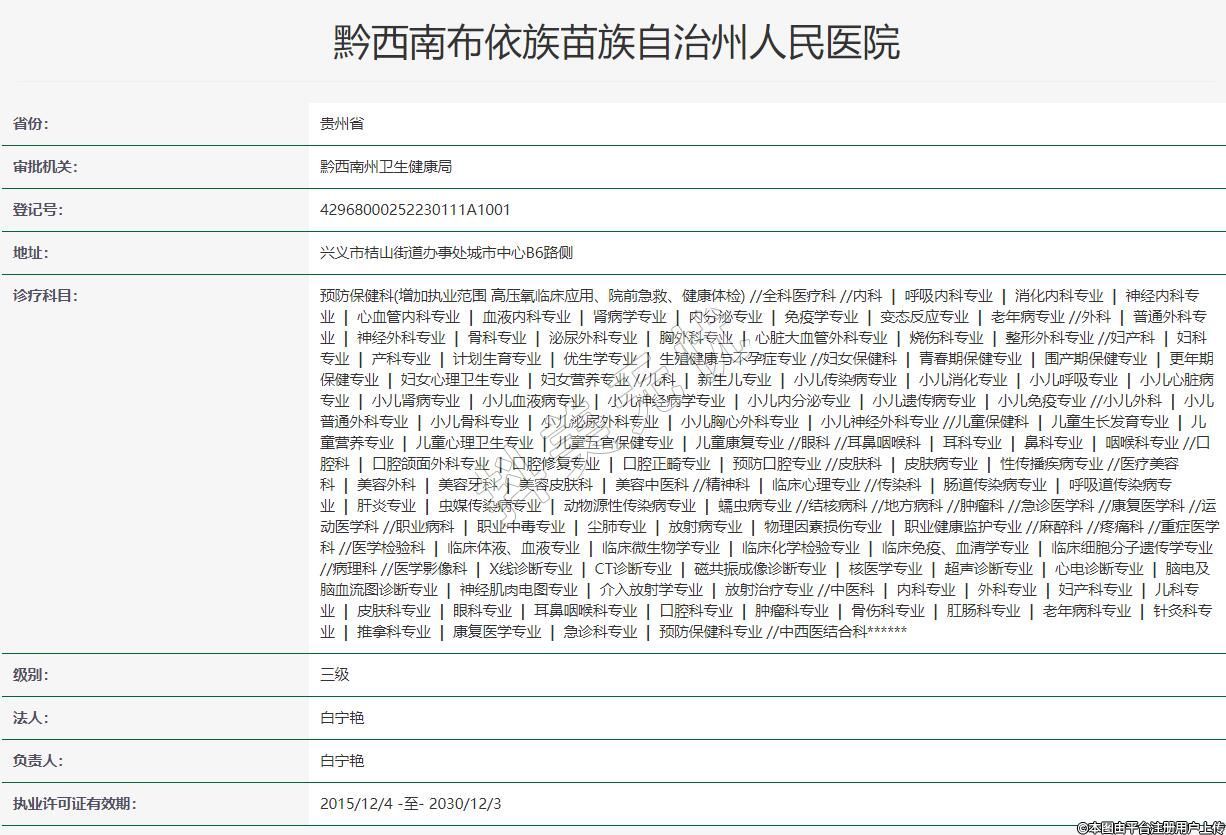Select the 三级 level value
The width and height of the screenshot is (1226, 835).
[x=335, y=675]
